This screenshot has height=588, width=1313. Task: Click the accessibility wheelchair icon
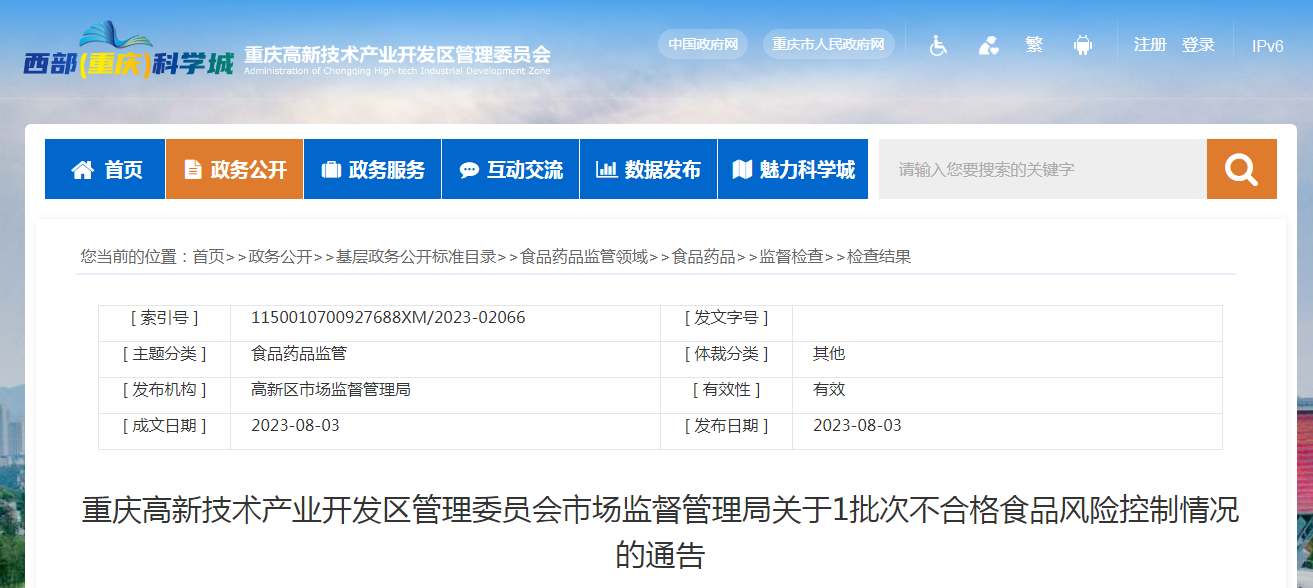click(x=938, y=45)
